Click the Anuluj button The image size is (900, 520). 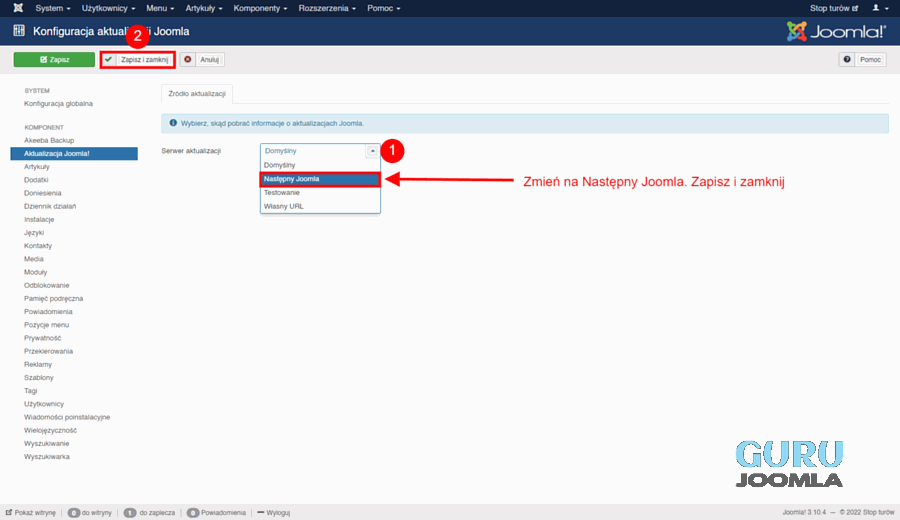202,59
